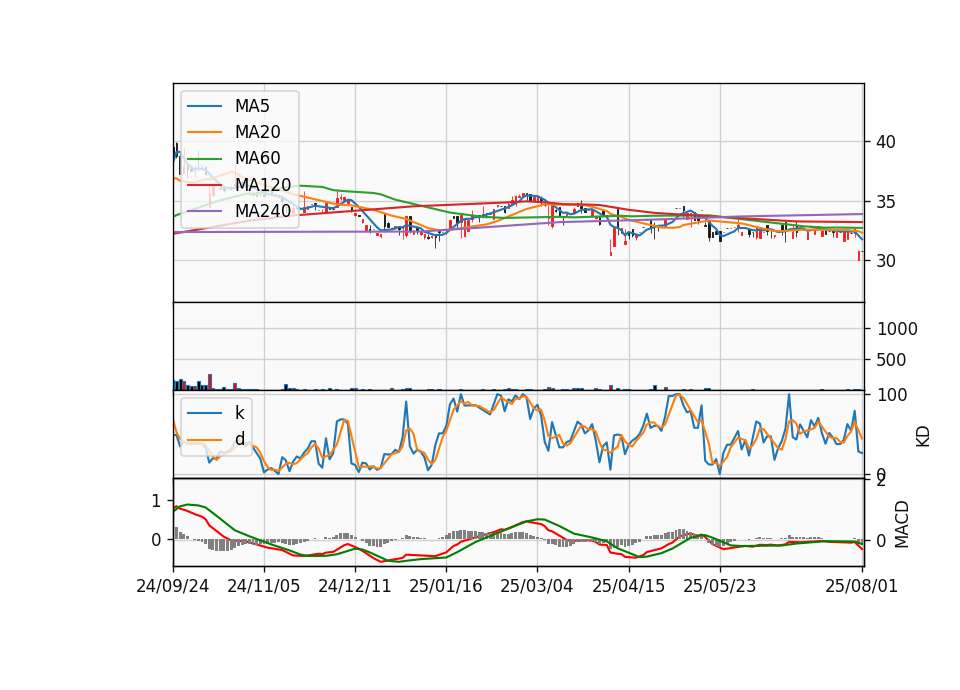Click the 24/11/05 date label
This screenshot has height=690, width=960.
pyautogui.click(x=264, y=586)
